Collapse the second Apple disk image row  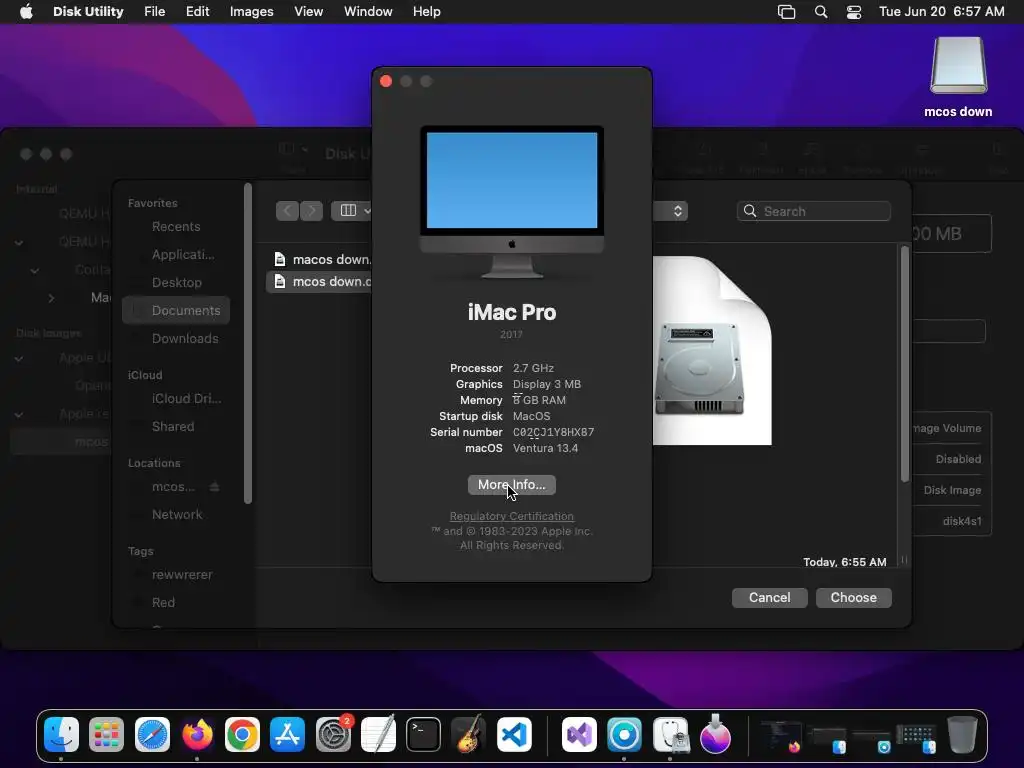tap(19, 415)
